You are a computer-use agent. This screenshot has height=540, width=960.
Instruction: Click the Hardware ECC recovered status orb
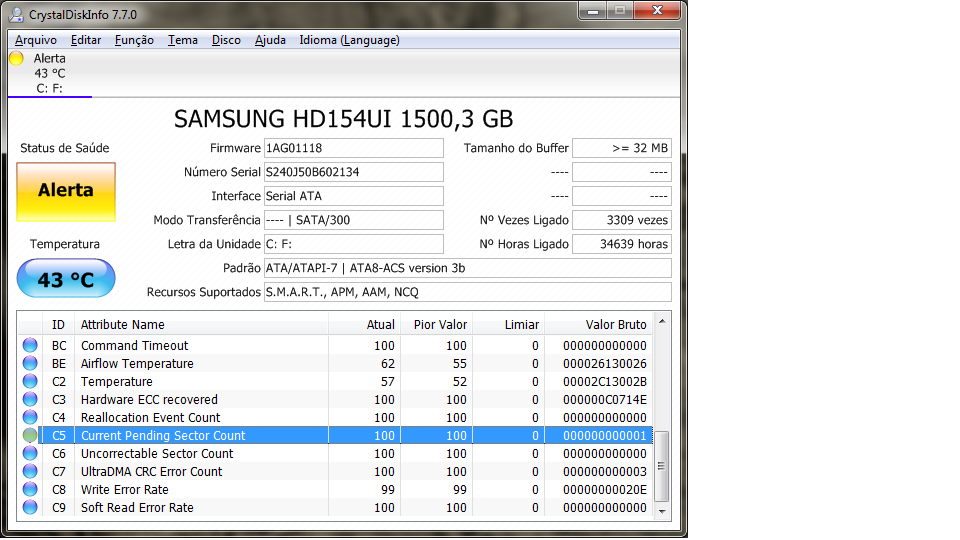(30, 399)
